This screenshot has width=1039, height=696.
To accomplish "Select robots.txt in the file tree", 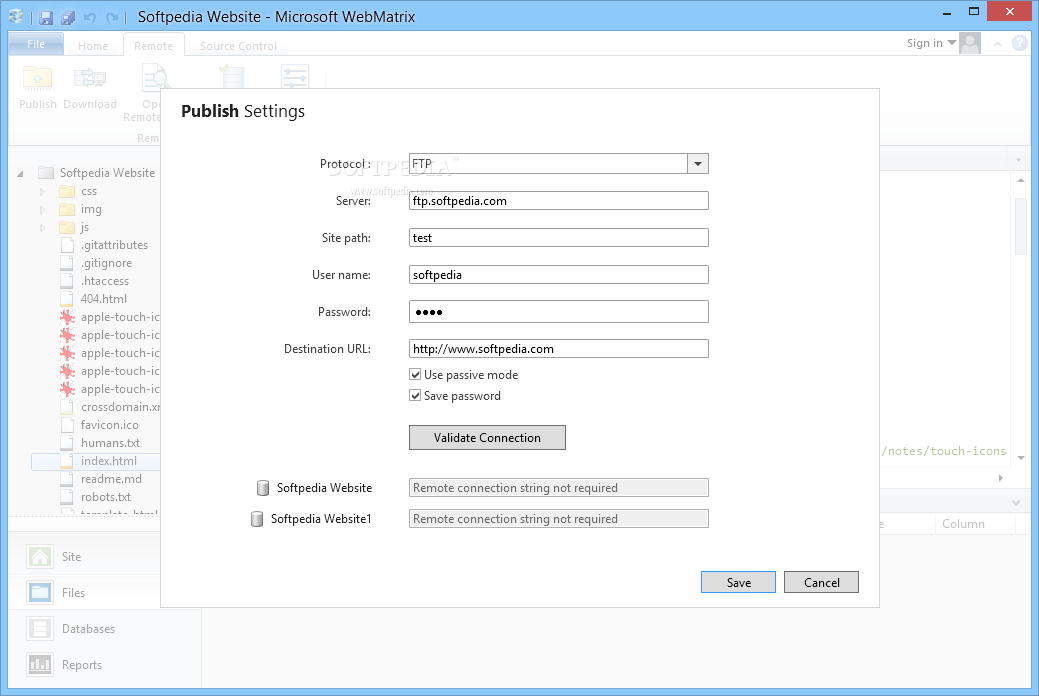I will coord(105,496).
